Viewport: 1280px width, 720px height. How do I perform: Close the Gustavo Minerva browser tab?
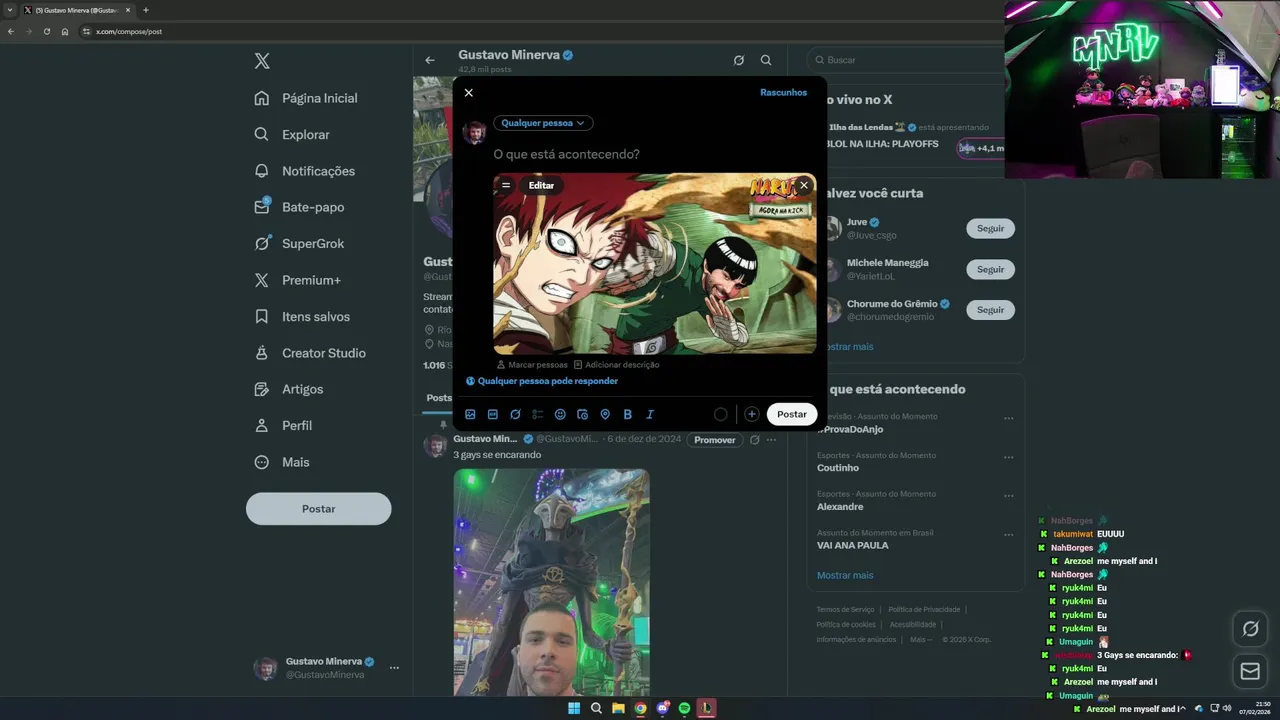pos(128,10)
